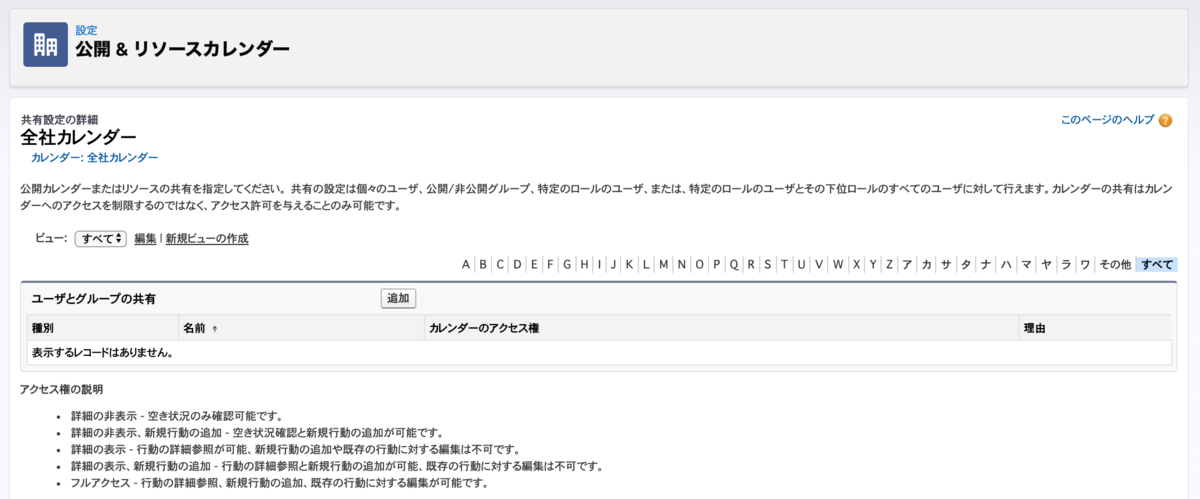Click the 種別 column header
Viewport: 1200px width, 499px height.
pos(43,328)
